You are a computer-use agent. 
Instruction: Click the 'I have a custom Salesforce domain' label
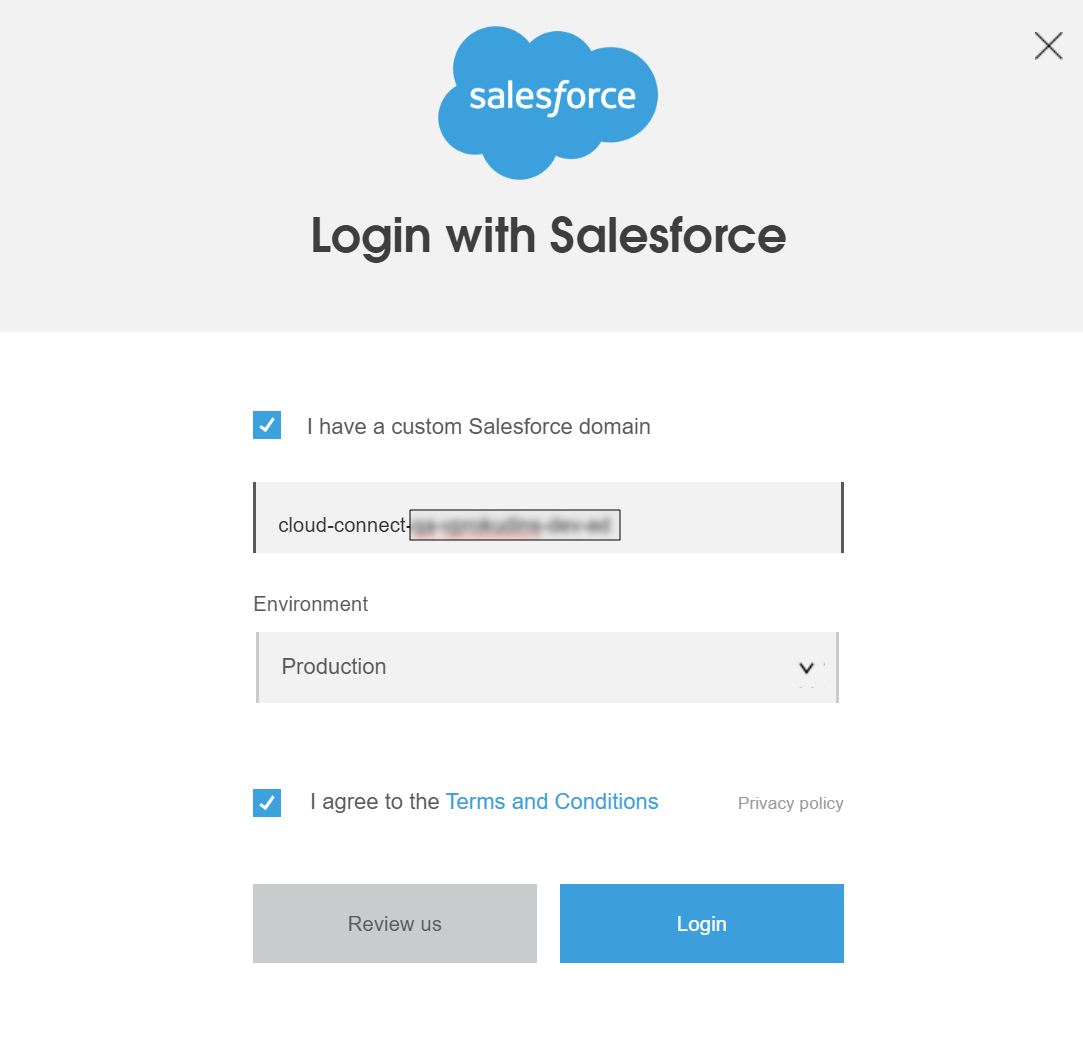[479, 427]
